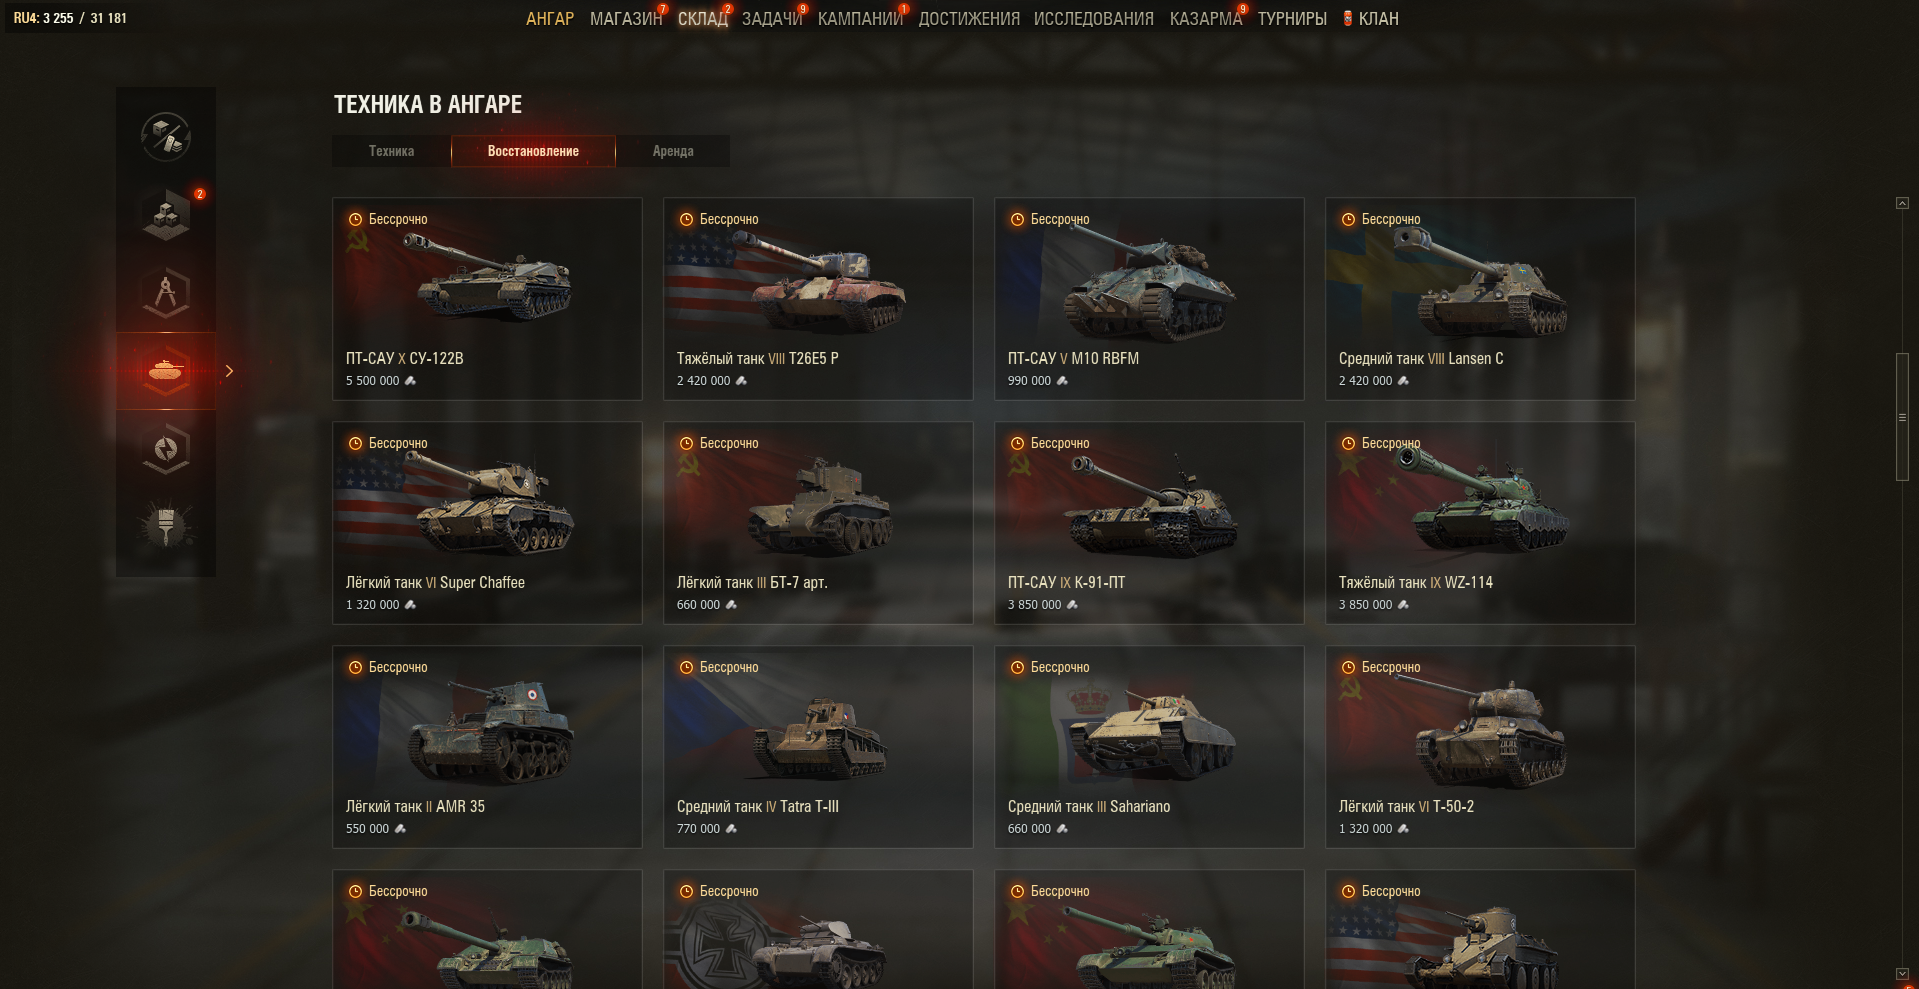Click the scrollbar down arrow

(x=1902, y=973)
